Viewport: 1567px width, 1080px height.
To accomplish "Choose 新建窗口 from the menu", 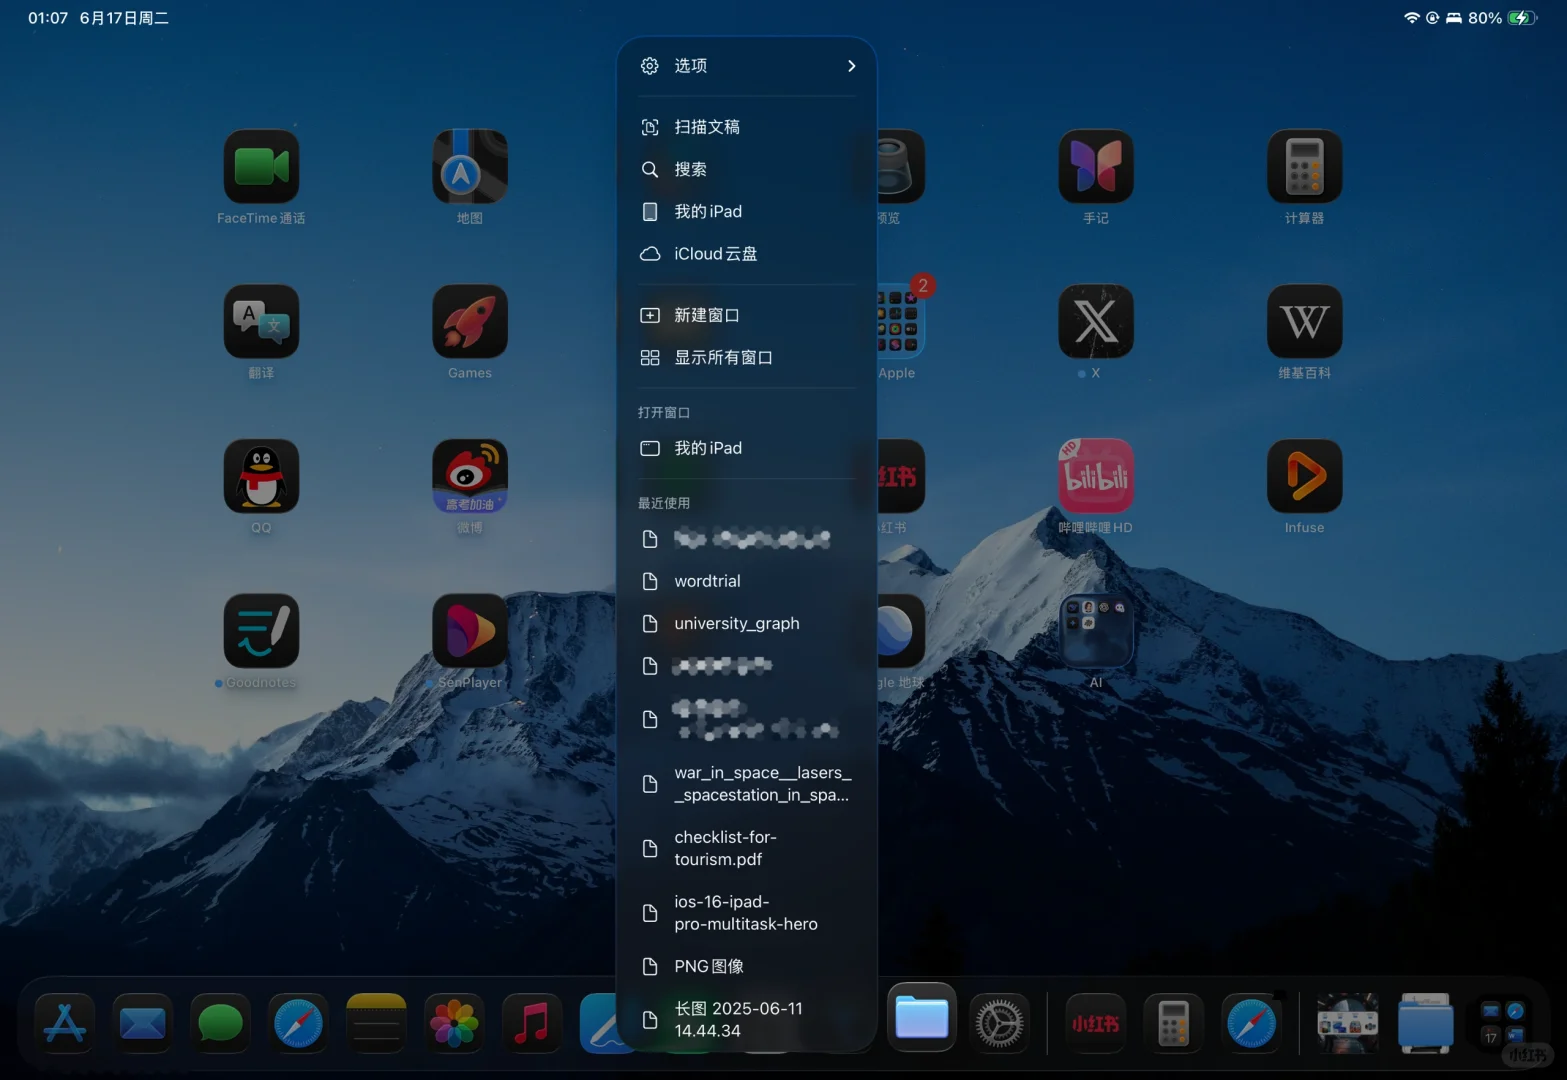I will pos(706,314).
